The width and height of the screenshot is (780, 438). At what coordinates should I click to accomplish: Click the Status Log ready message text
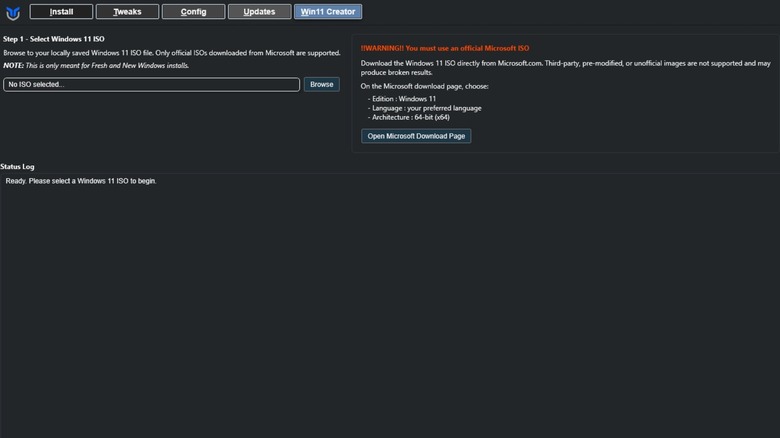(81, 181)
